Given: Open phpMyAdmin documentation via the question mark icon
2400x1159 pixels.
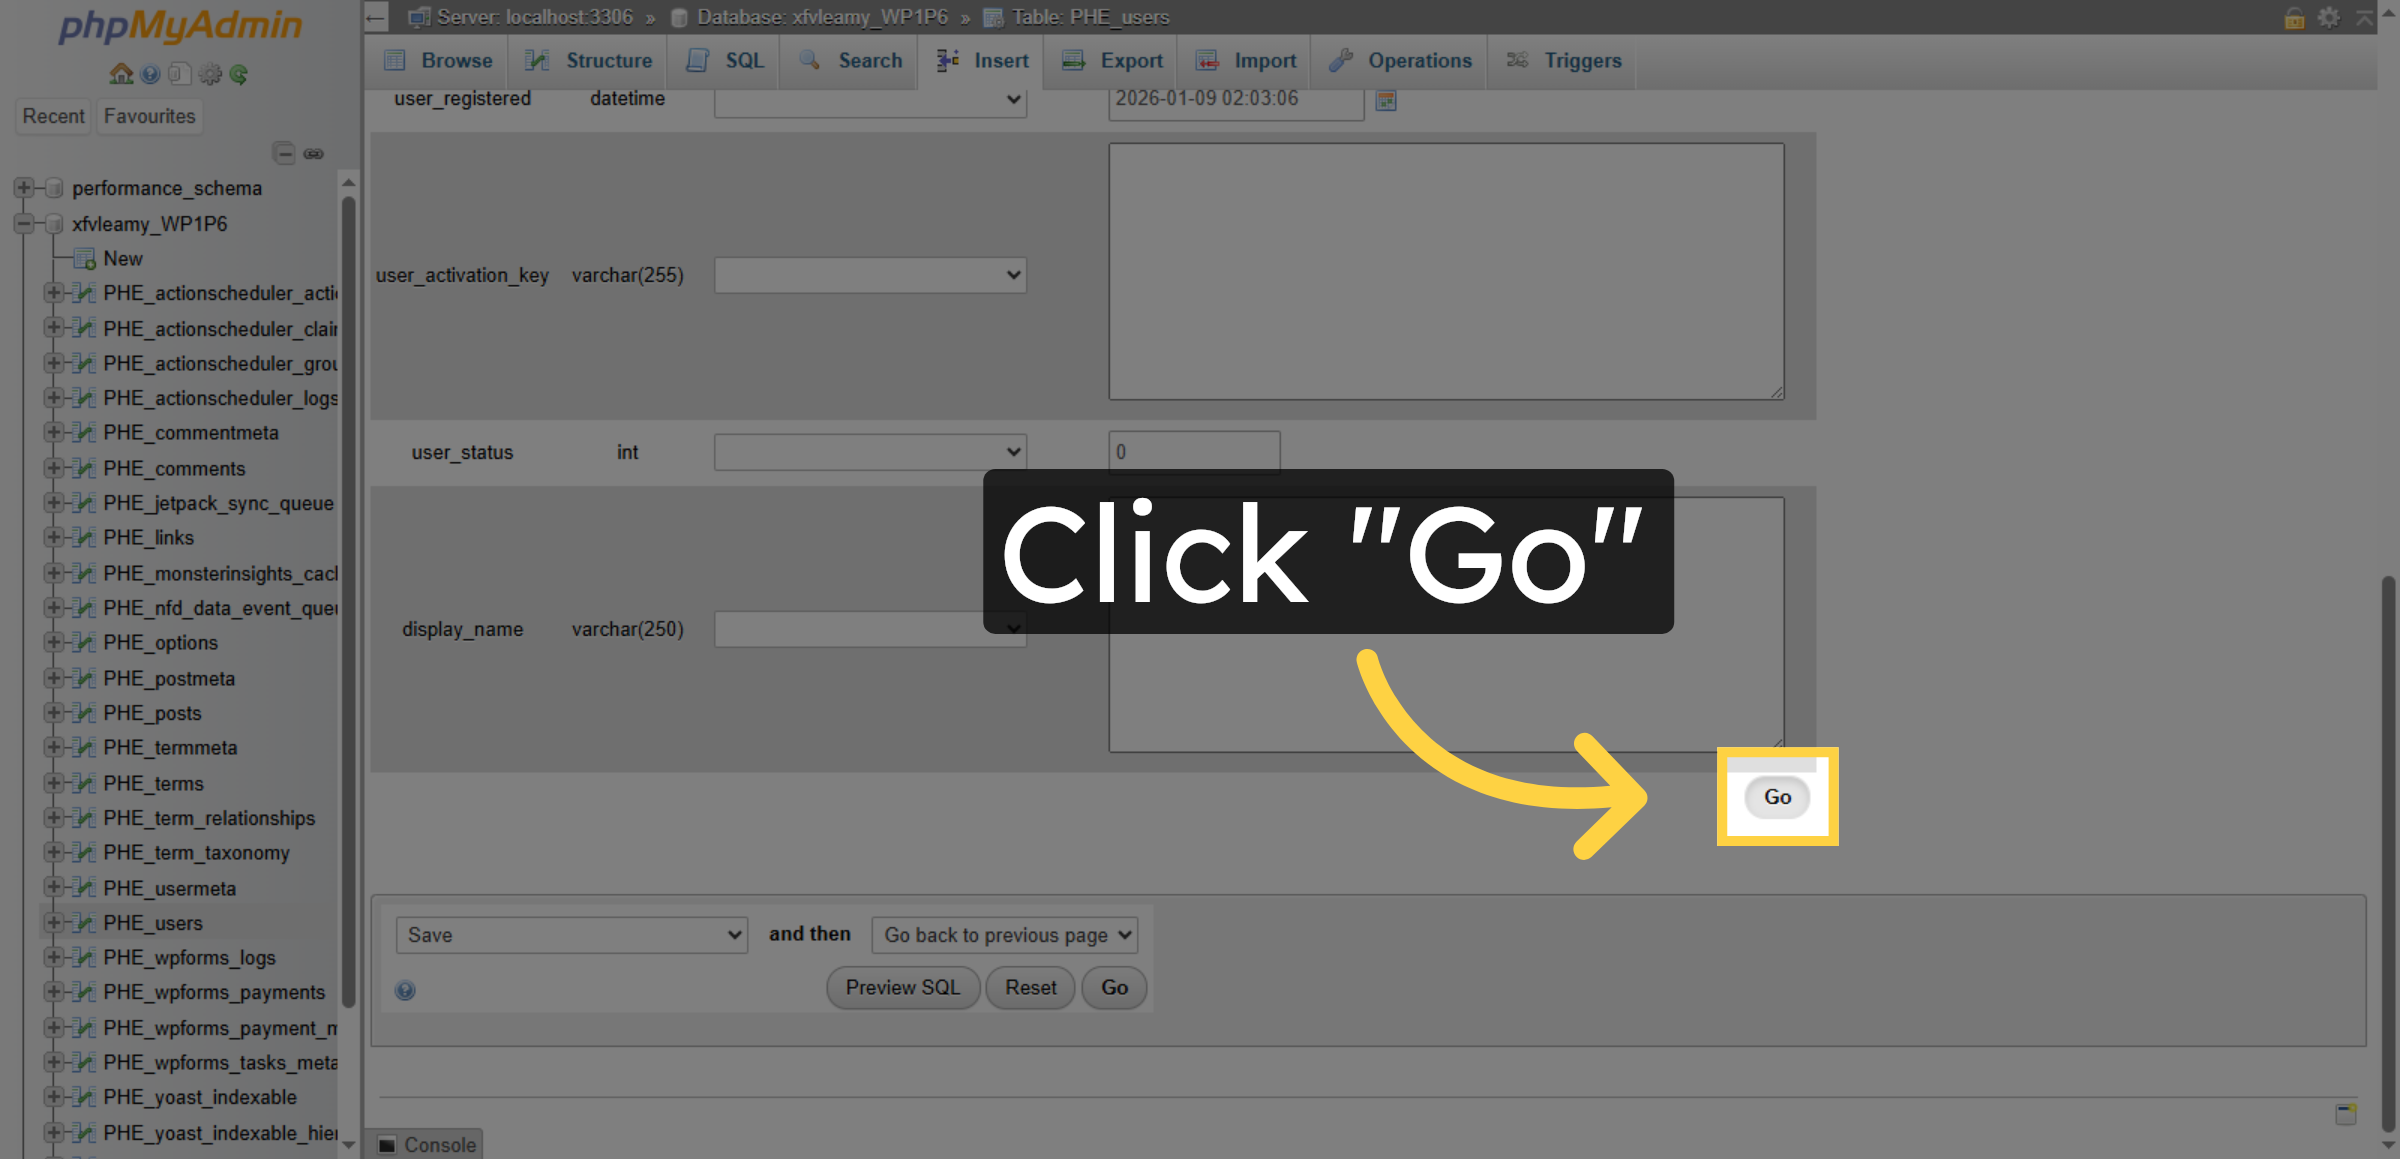Looking at the screenshot, I should point(150,74).
